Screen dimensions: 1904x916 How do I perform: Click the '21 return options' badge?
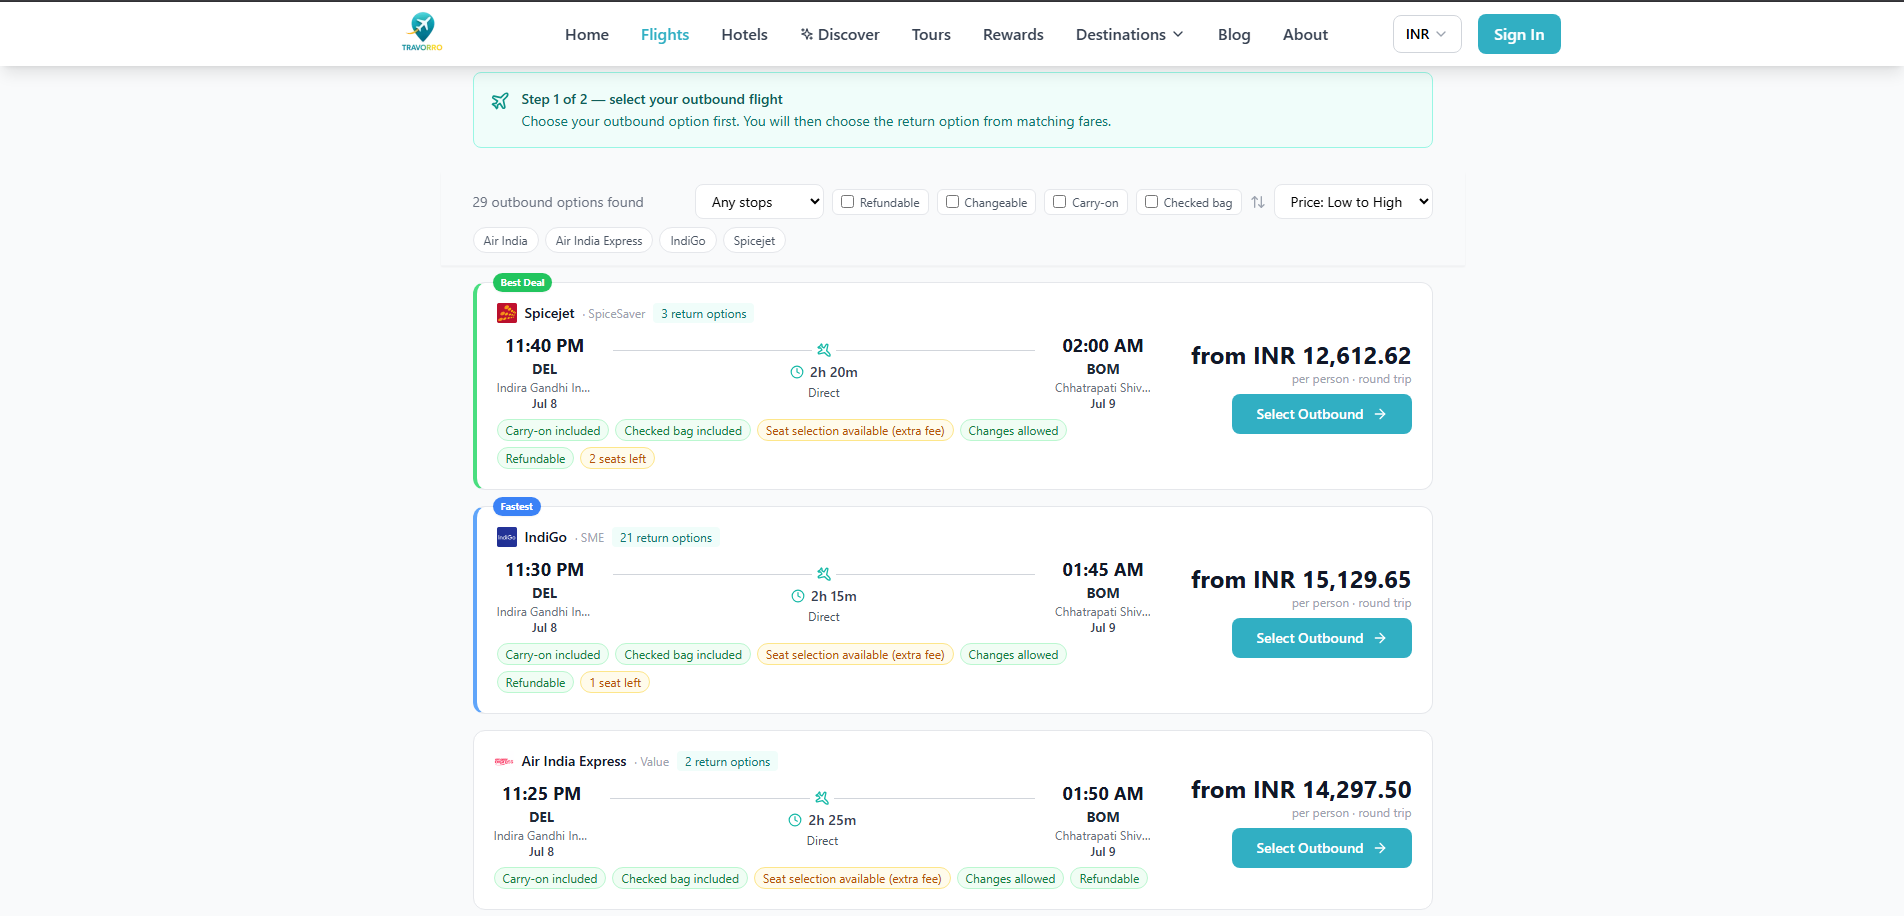coord(666,538)
